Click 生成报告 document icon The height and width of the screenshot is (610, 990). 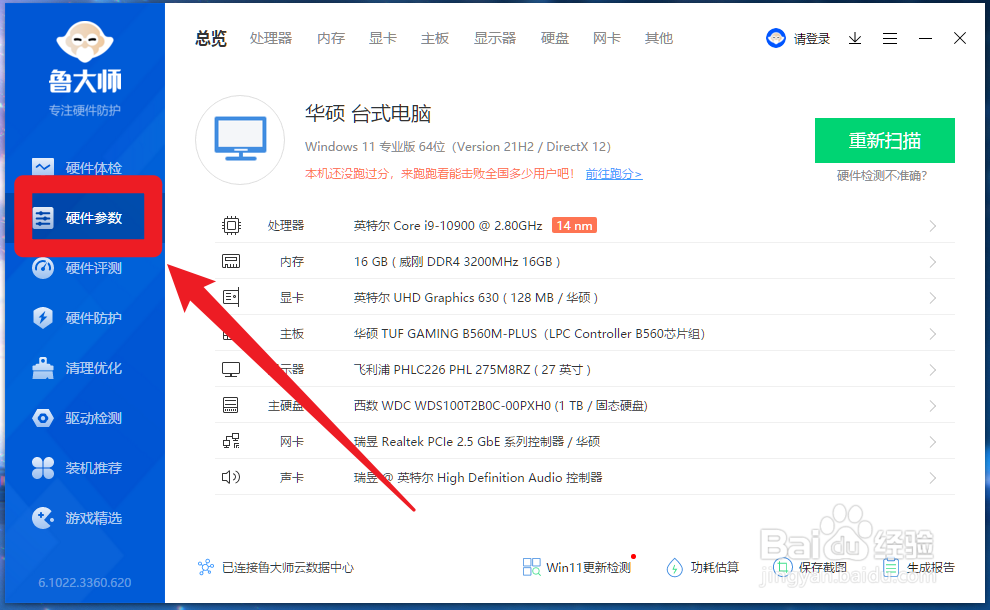click(x=891, y=567)
